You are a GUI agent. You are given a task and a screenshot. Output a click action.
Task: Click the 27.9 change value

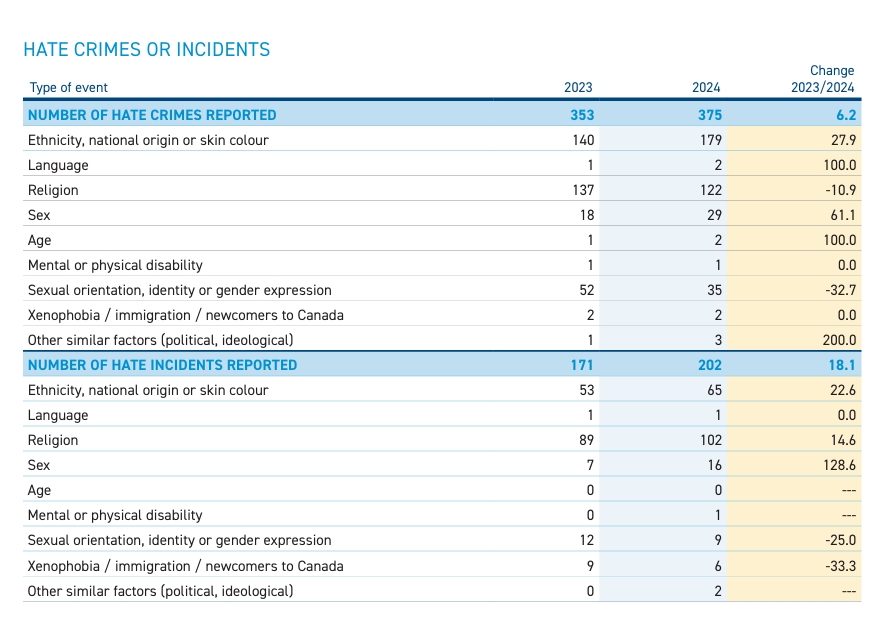point(843,140)
